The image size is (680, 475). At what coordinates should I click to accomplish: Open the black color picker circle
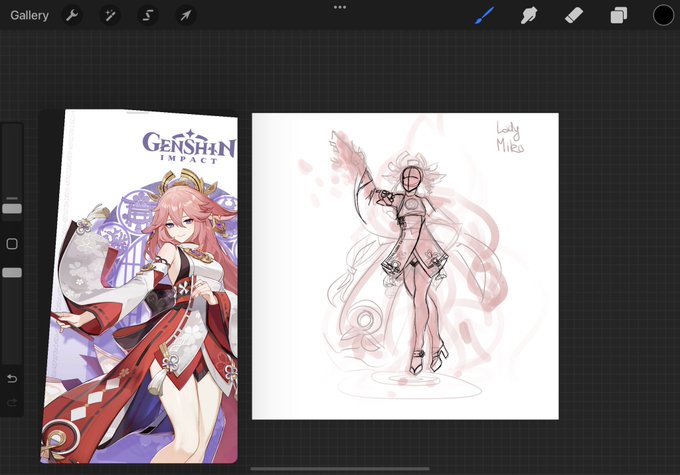click(664, 16)
